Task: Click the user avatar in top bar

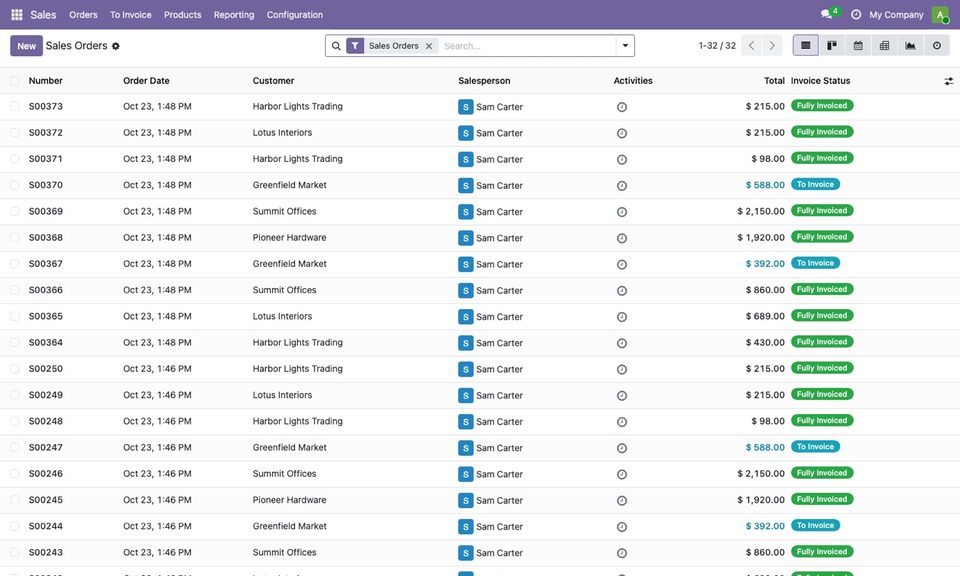Action: 940,15
